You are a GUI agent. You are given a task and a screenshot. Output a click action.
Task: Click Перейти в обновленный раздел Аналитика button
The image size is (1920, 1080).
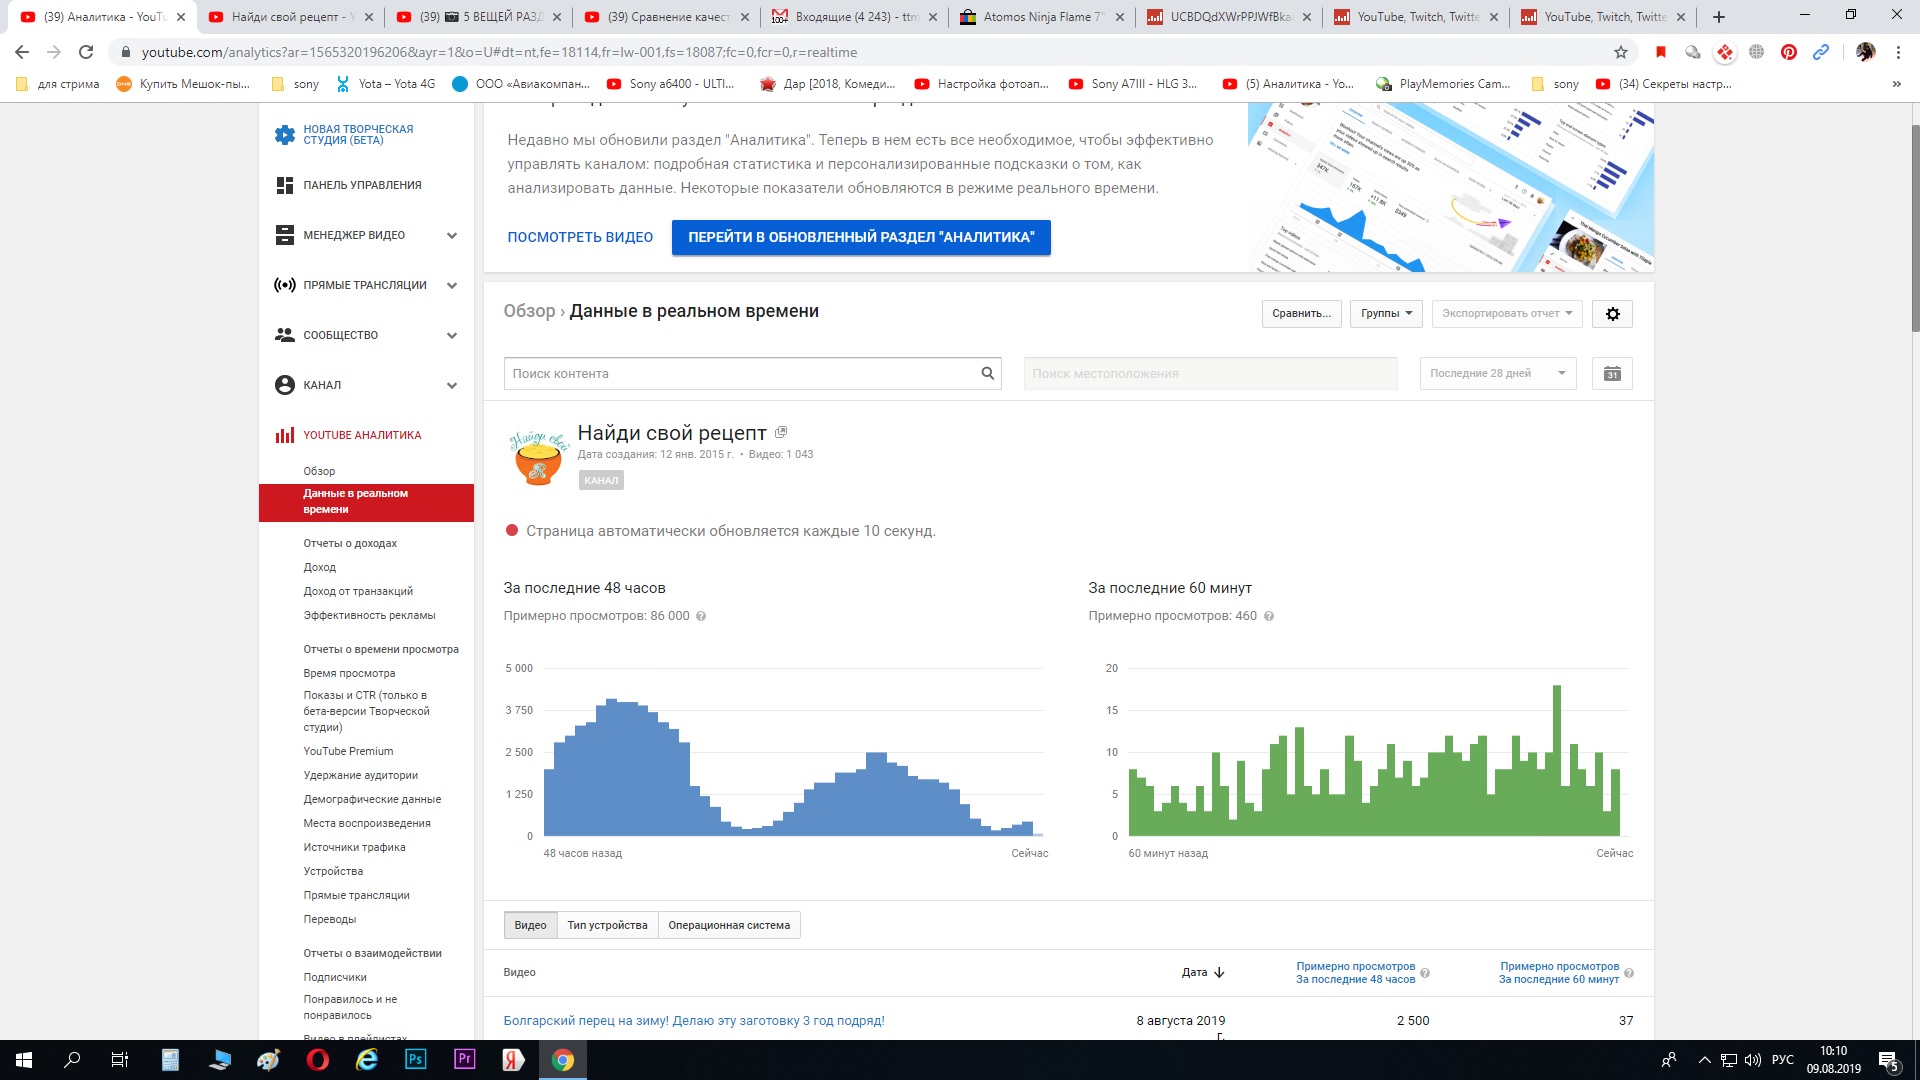coord(861,237)
